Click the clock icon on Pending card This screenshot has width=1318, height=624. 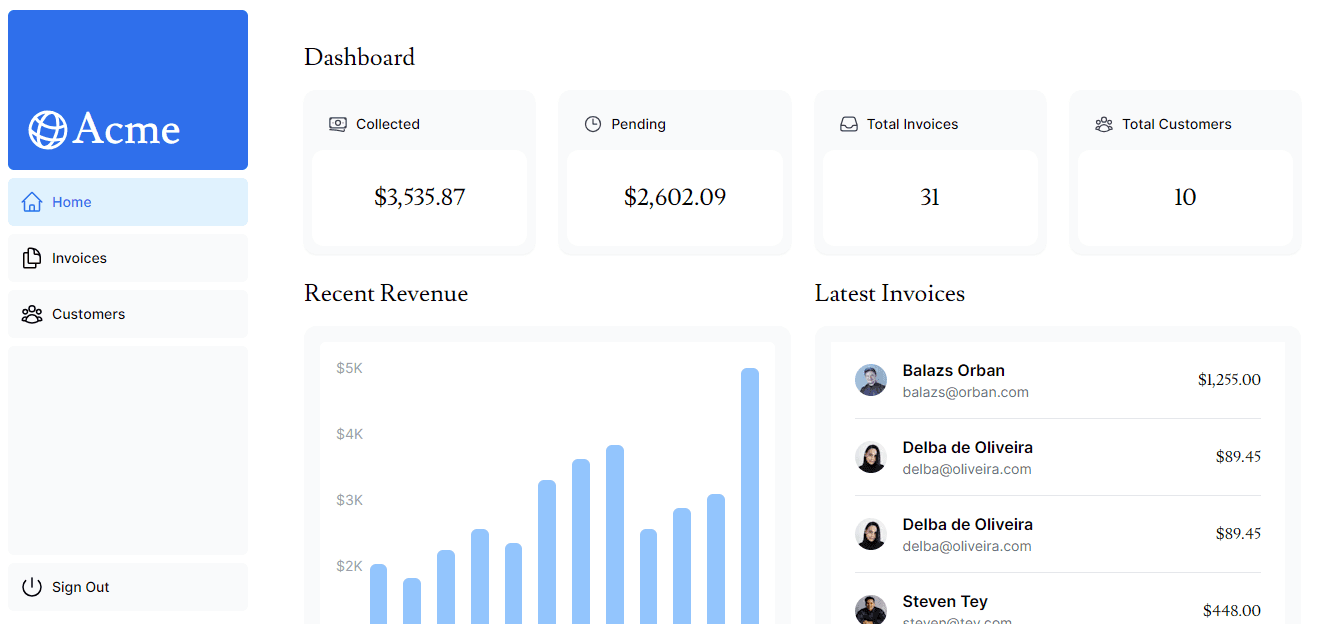pyautogui.click(x=593, y=124)
